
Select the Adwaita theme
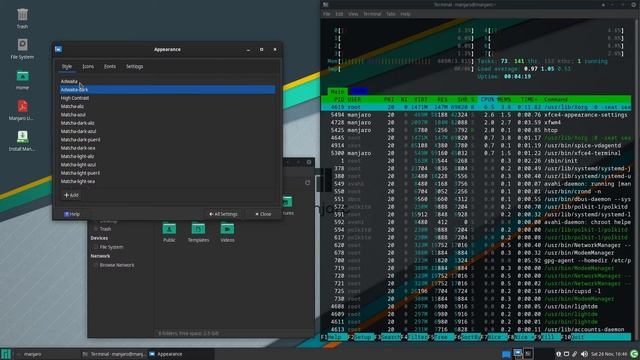168,81
